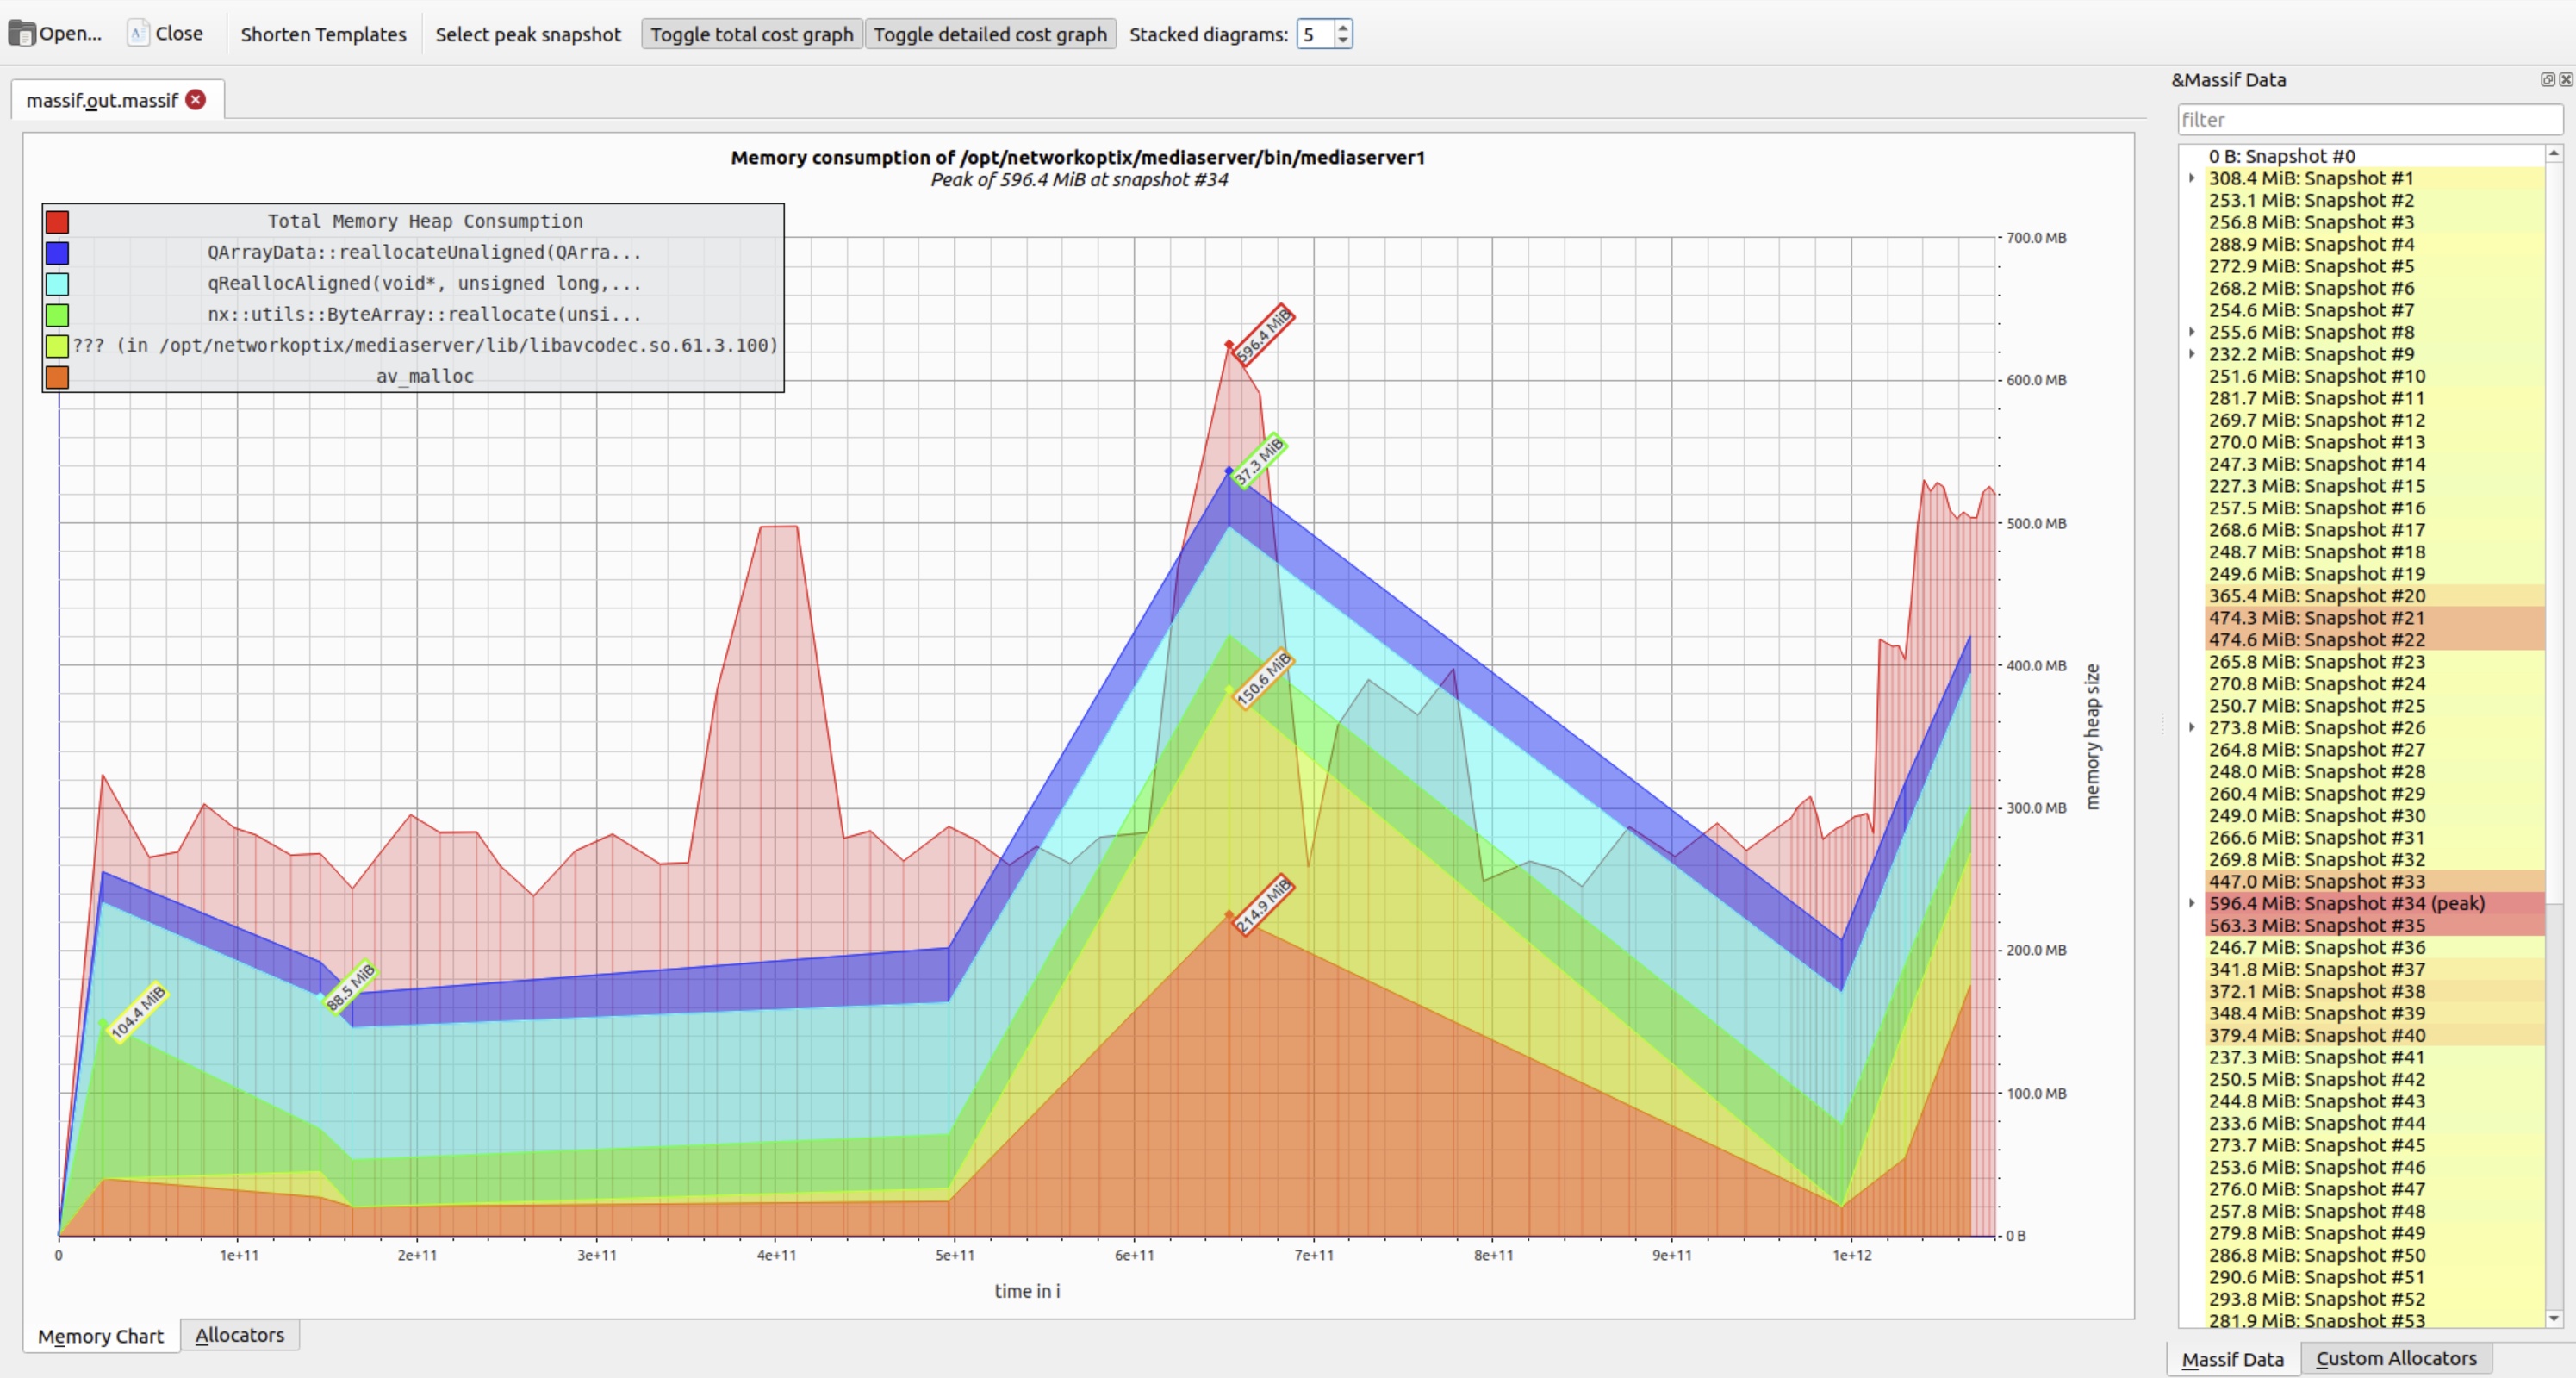The width and height of the screenshot is (2576, 1378).
Task: Decrease Stacked diagrams spinbox value
Action: click(x=1343, y=41)
